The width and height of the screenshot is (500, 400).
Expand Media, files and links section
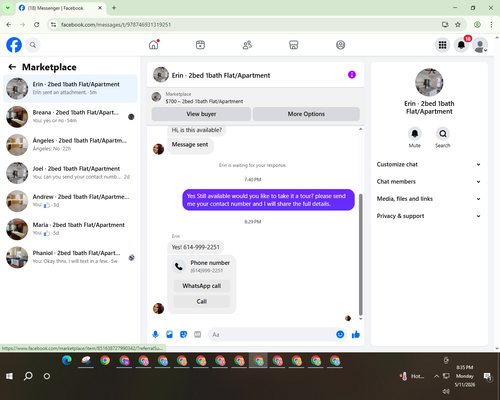(x=429, y=199)
